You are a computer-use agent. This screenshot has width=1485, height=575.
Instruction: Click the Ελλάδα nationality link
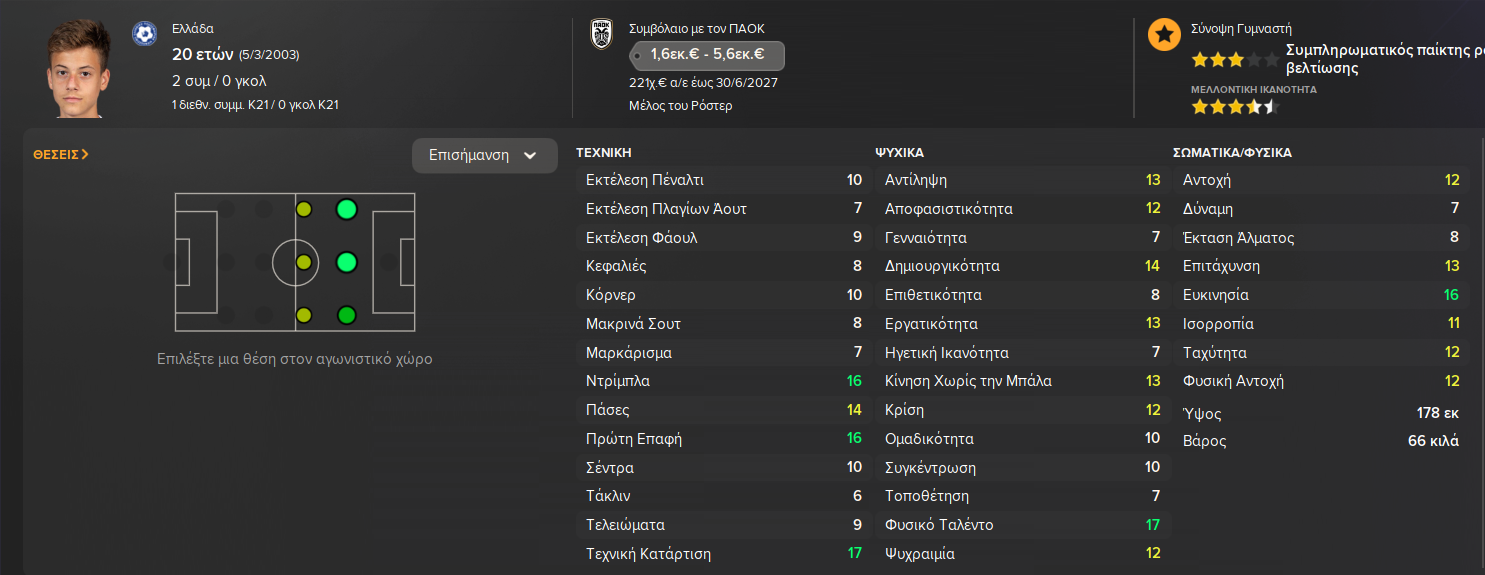pos(192,29)
